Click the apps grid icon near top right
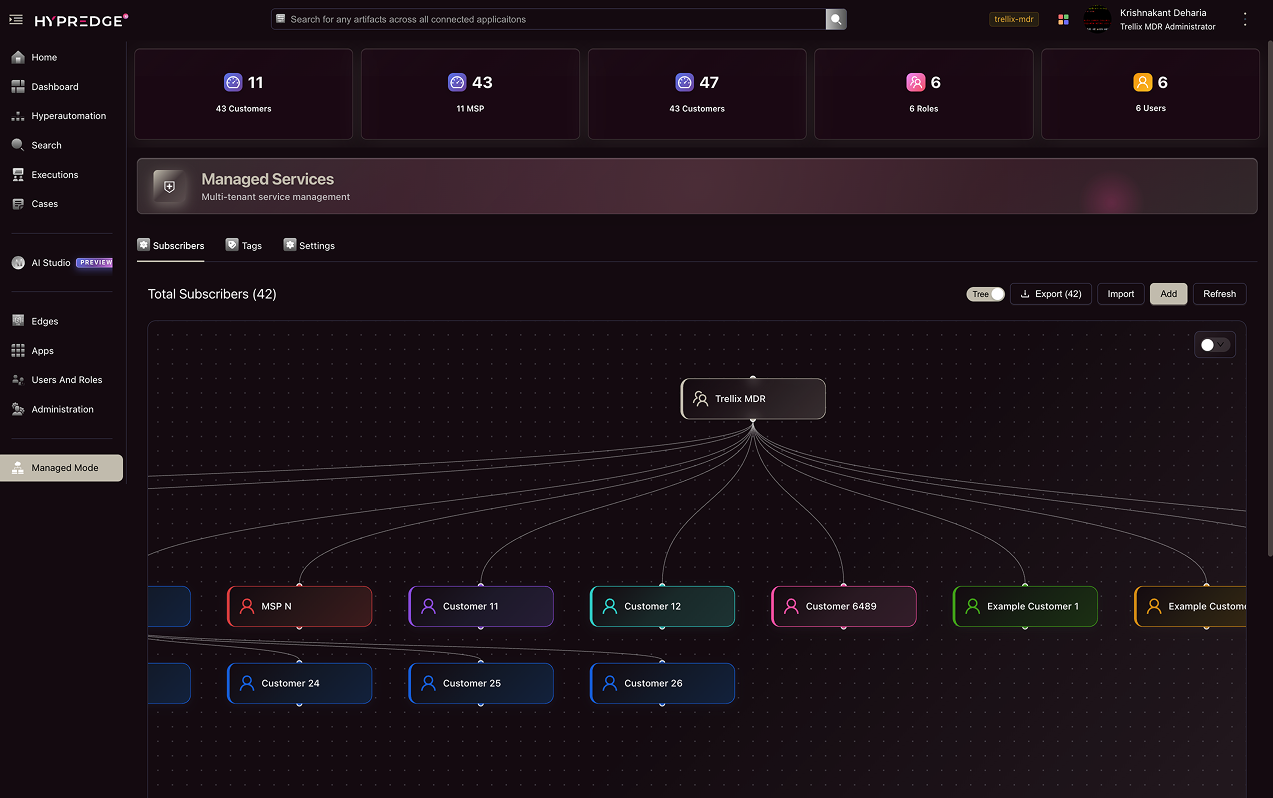Image resolution: width=1273 pixels, height=798 pixels. click(x=1063, y=19)
